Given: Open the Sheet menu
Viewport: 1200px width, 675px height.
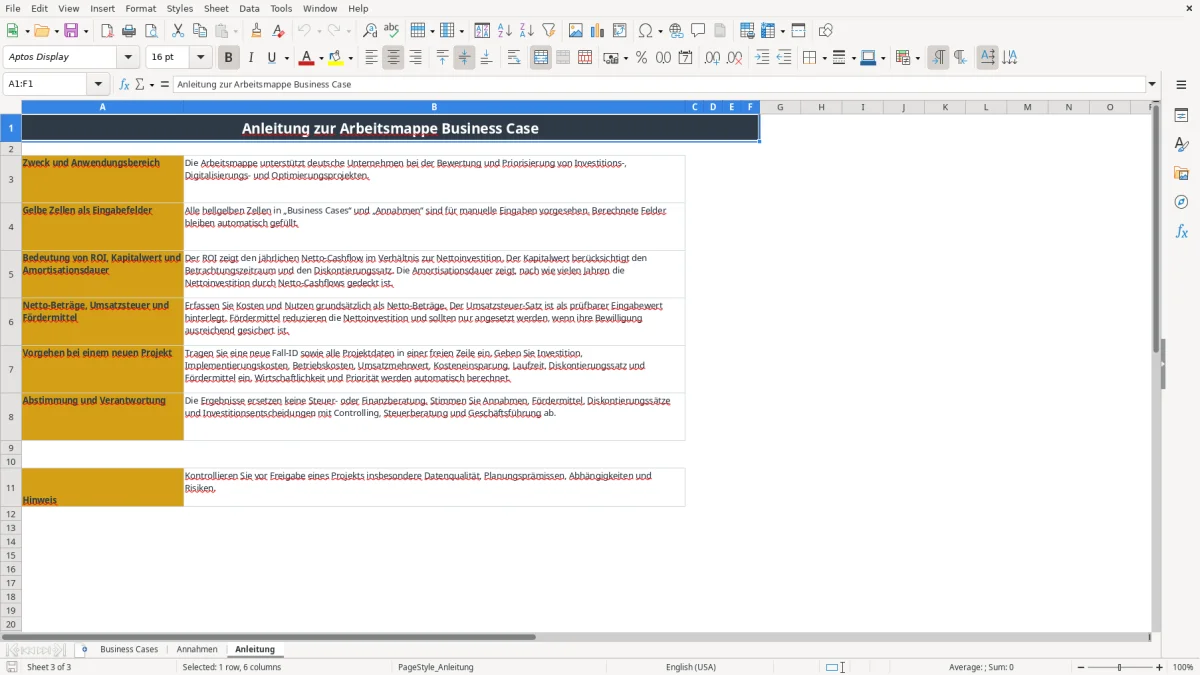Looking at the screenshot, I should tap(216, 8).
